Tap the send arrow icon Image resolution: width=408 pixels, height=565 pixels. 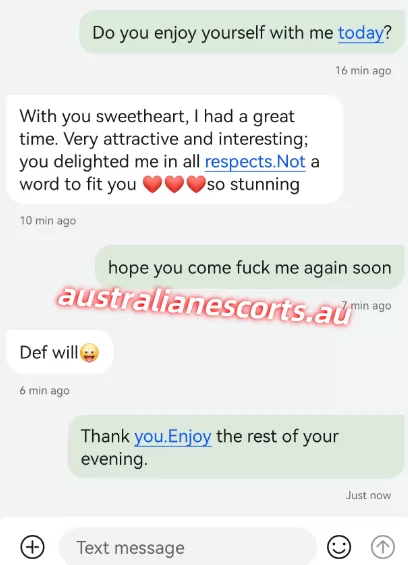[383, 547]
